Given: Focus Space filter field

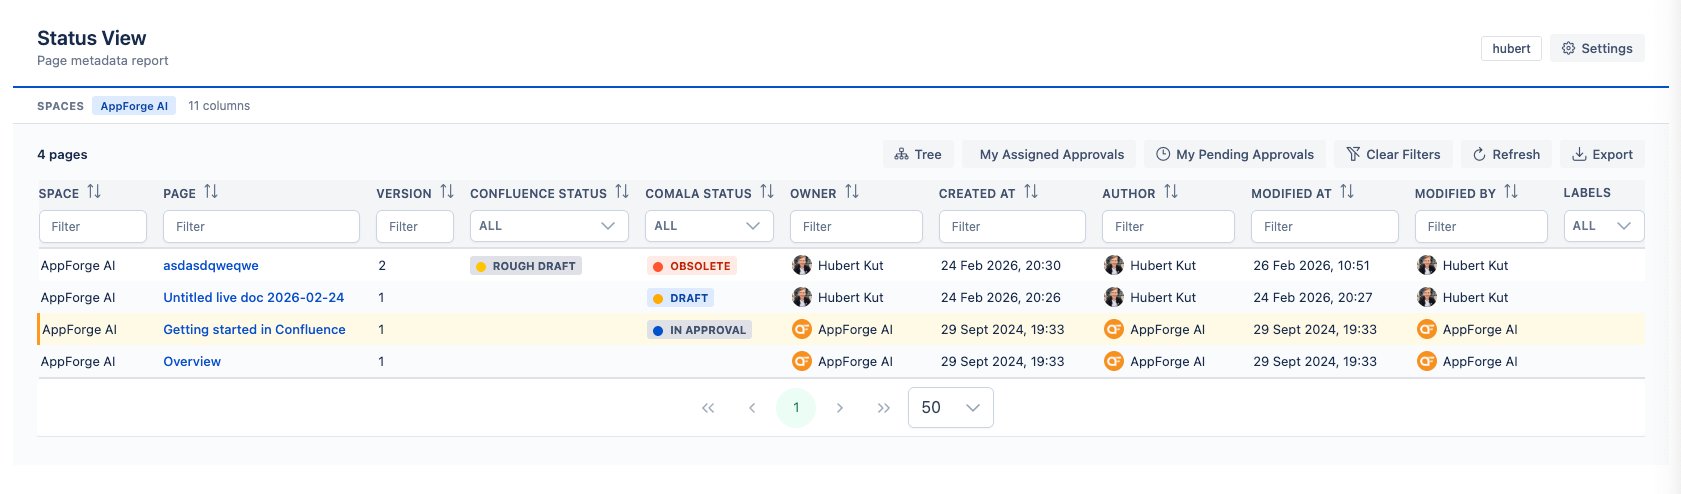Looking at the screenshot, I should pyautogui.click(x=93, y=226).
